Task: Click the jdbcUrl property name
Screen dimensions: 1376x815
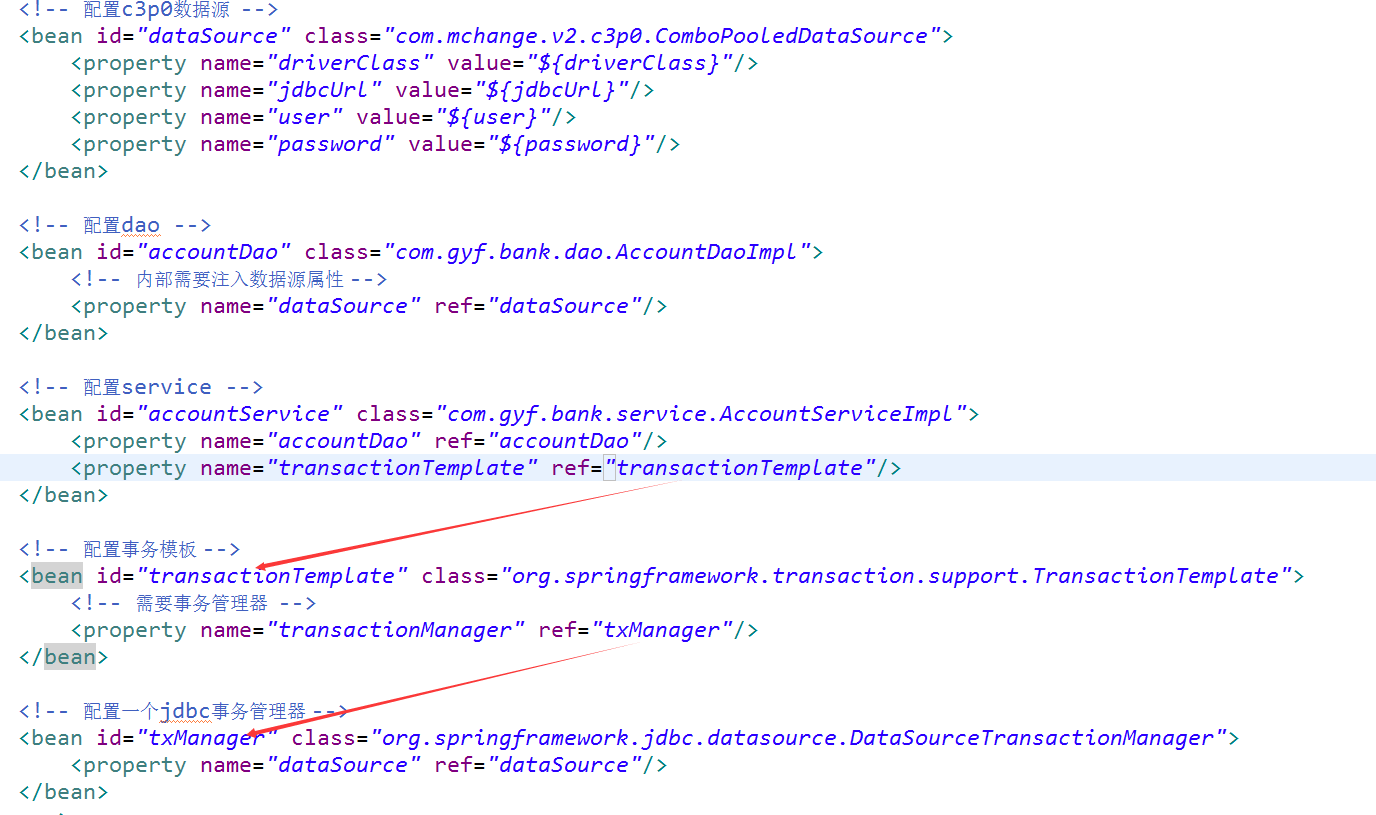Action: click(324, 90)
